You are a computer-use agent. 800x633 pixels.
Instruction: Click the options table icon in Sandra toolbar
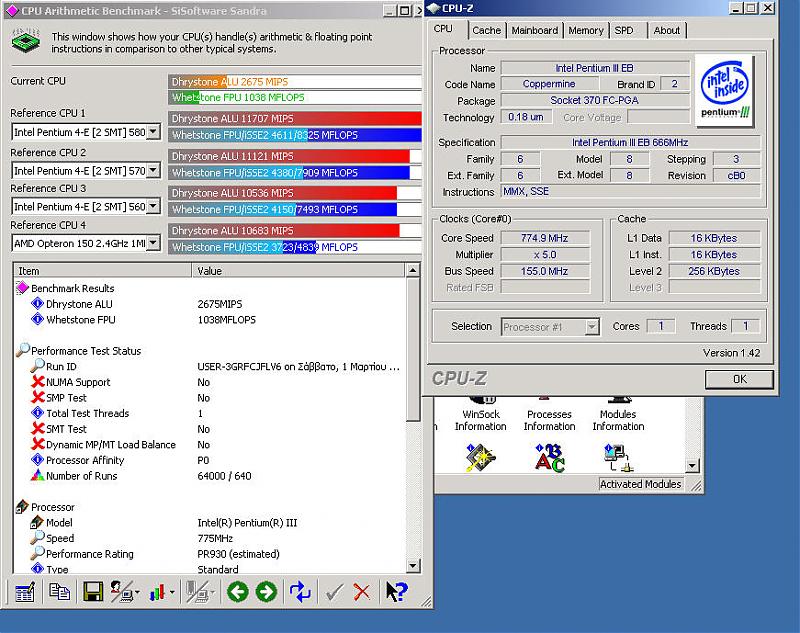coord(25,592)
